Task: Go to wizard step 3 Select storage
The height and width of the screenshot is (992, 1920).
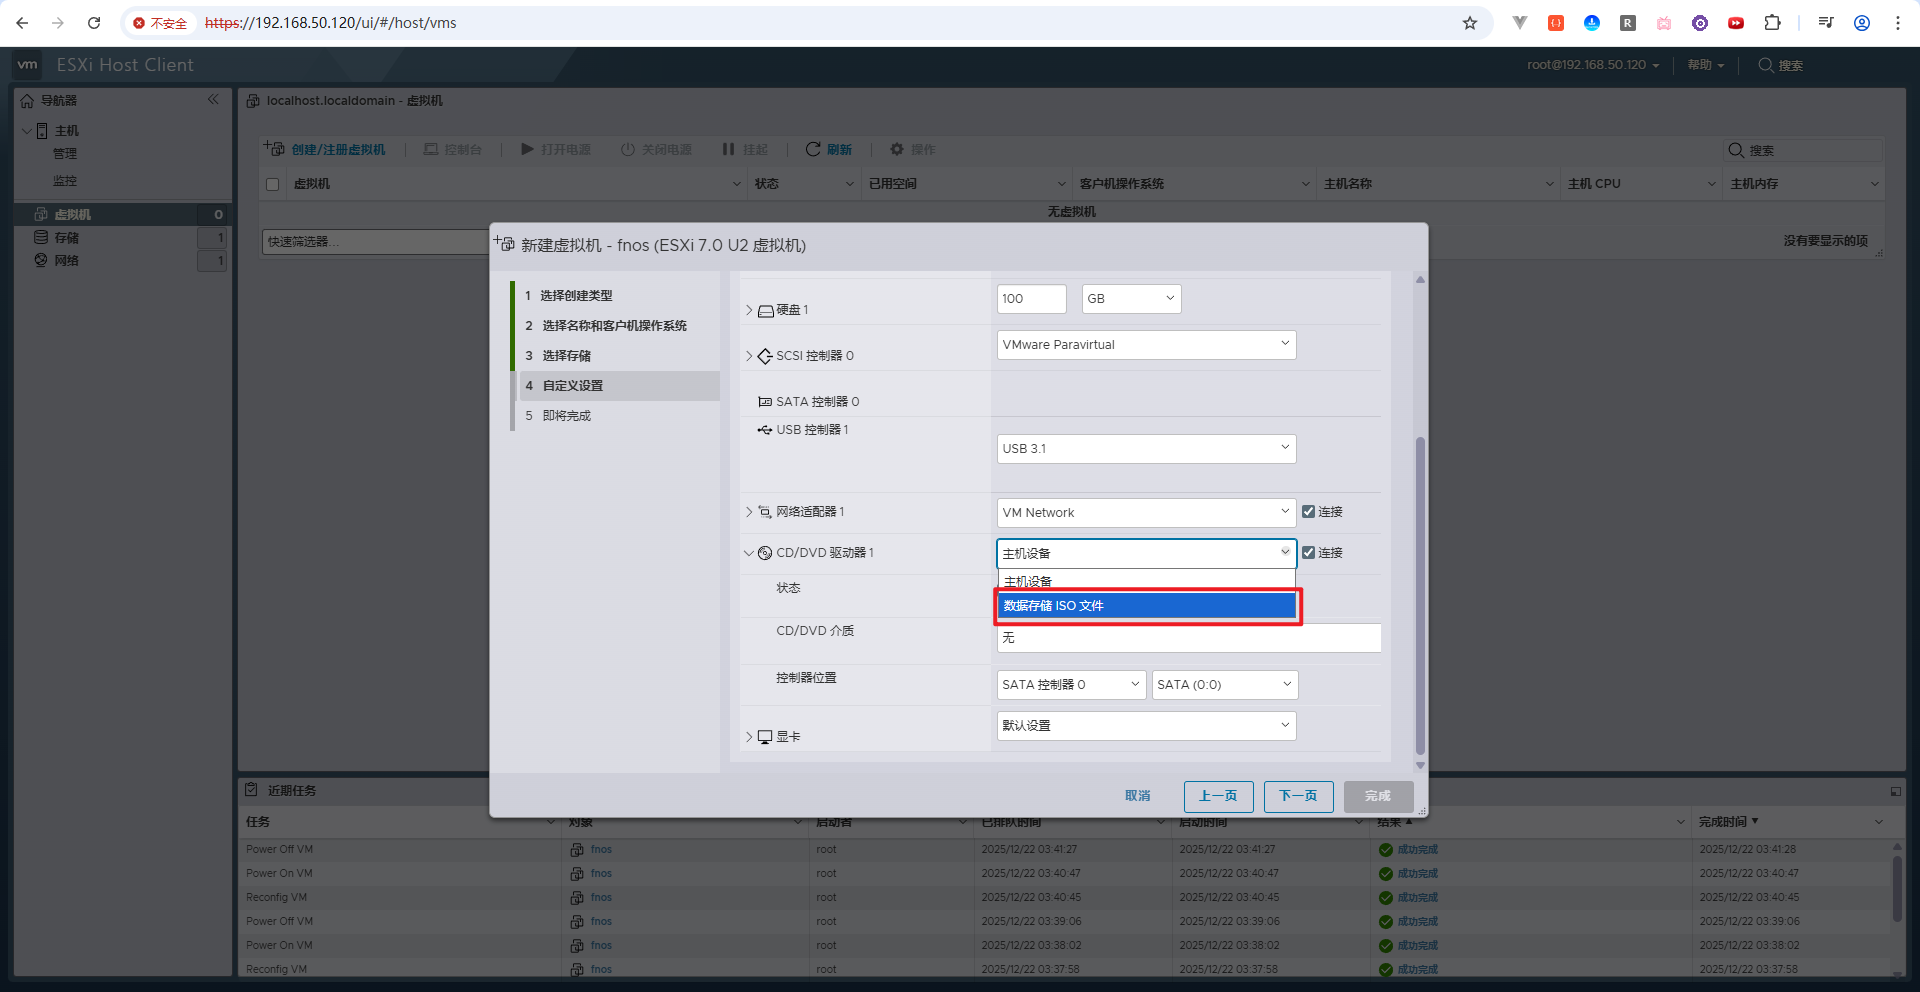Action: click(566, 356)
